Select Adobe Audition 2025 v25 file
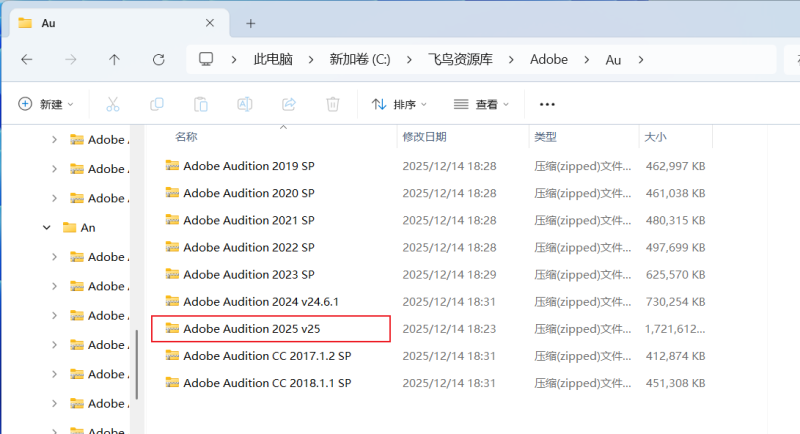Viewport: 800px width, 434px height. (x=252, y=328)
